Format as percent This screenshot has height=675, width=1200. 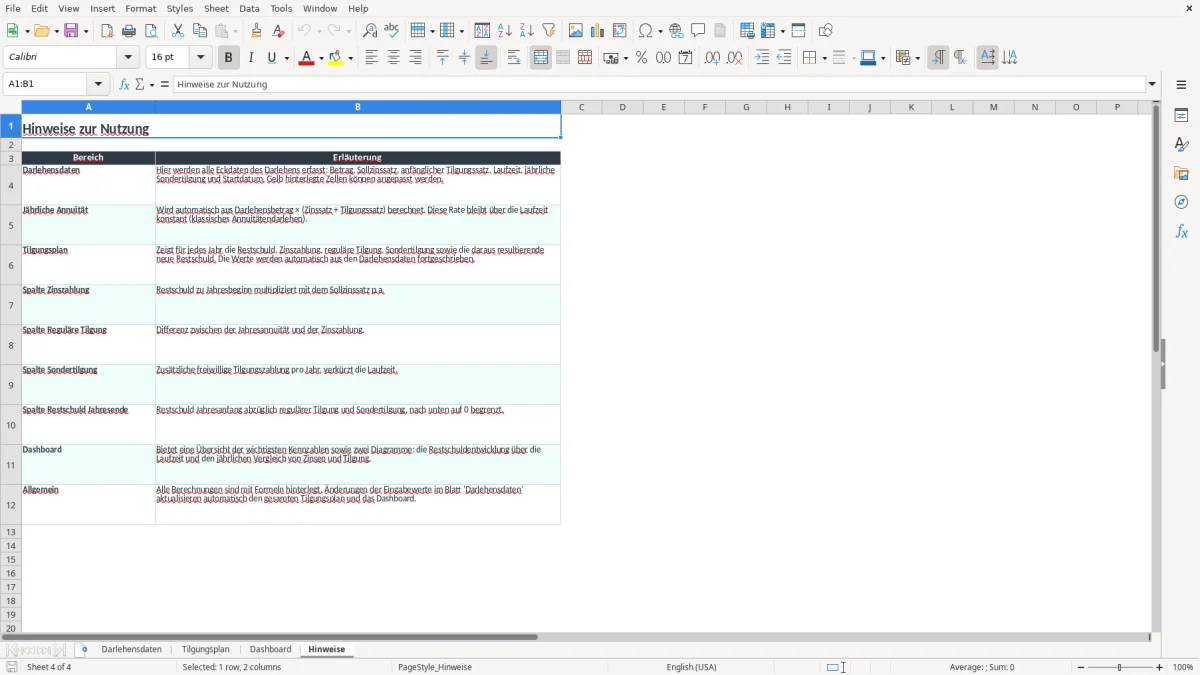click(641, 58)
